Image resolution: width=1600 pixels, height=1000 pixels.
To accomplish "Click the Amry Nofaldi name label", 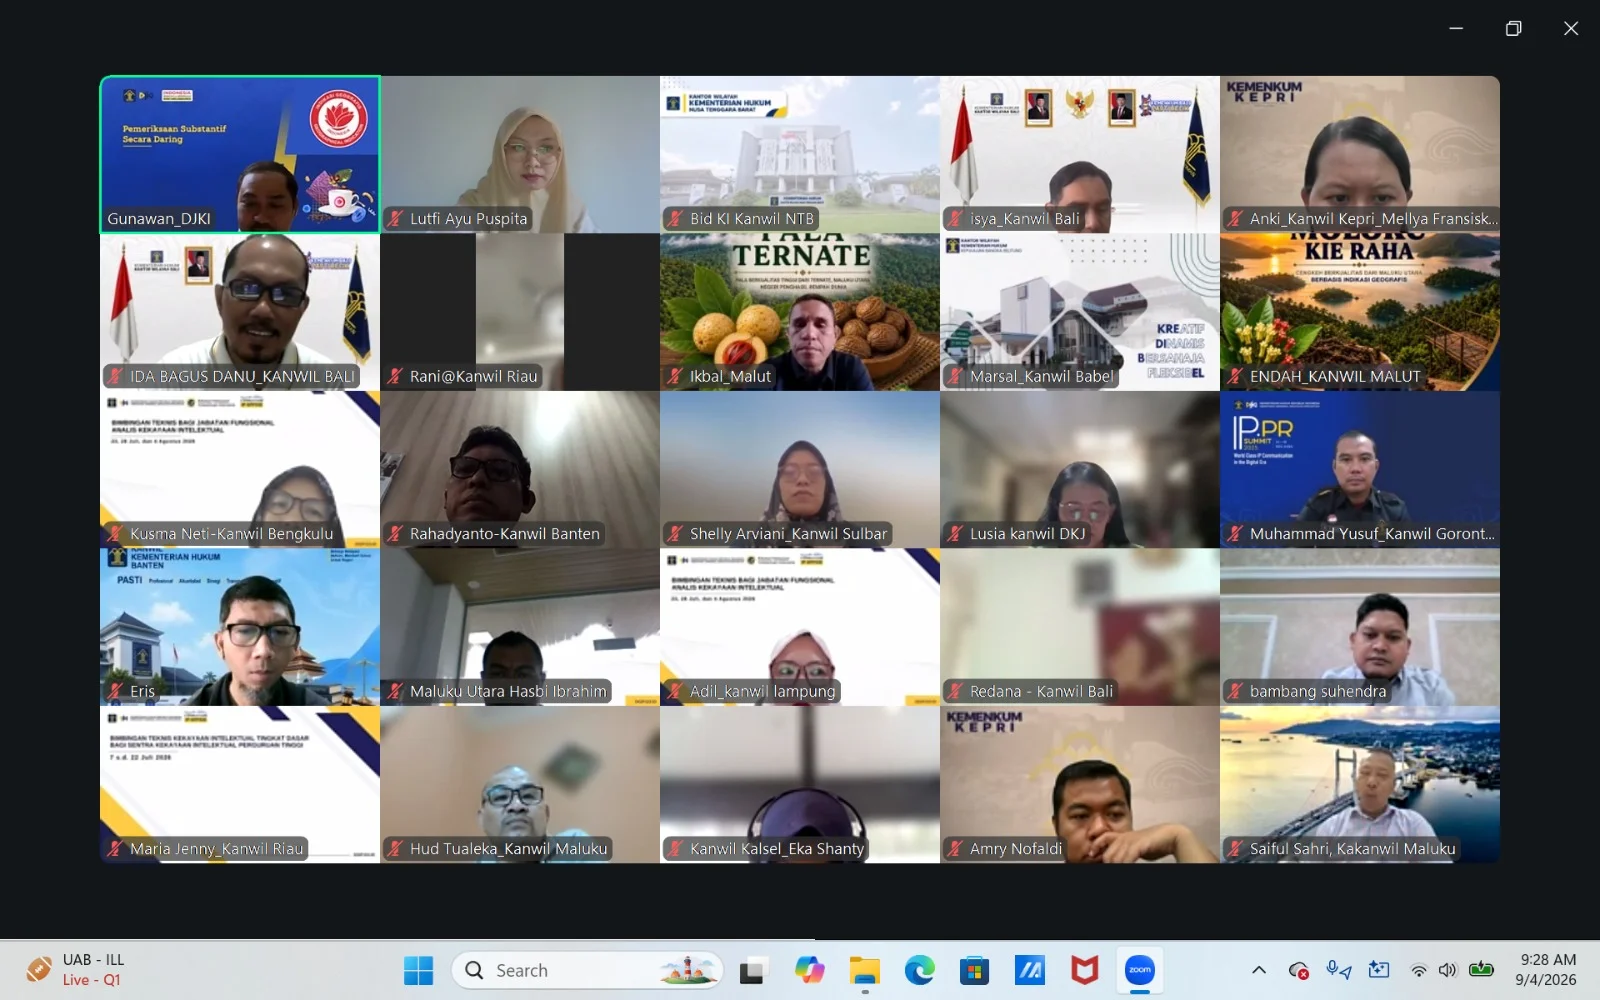I will pyautogui.click(x=1016, y=849).
